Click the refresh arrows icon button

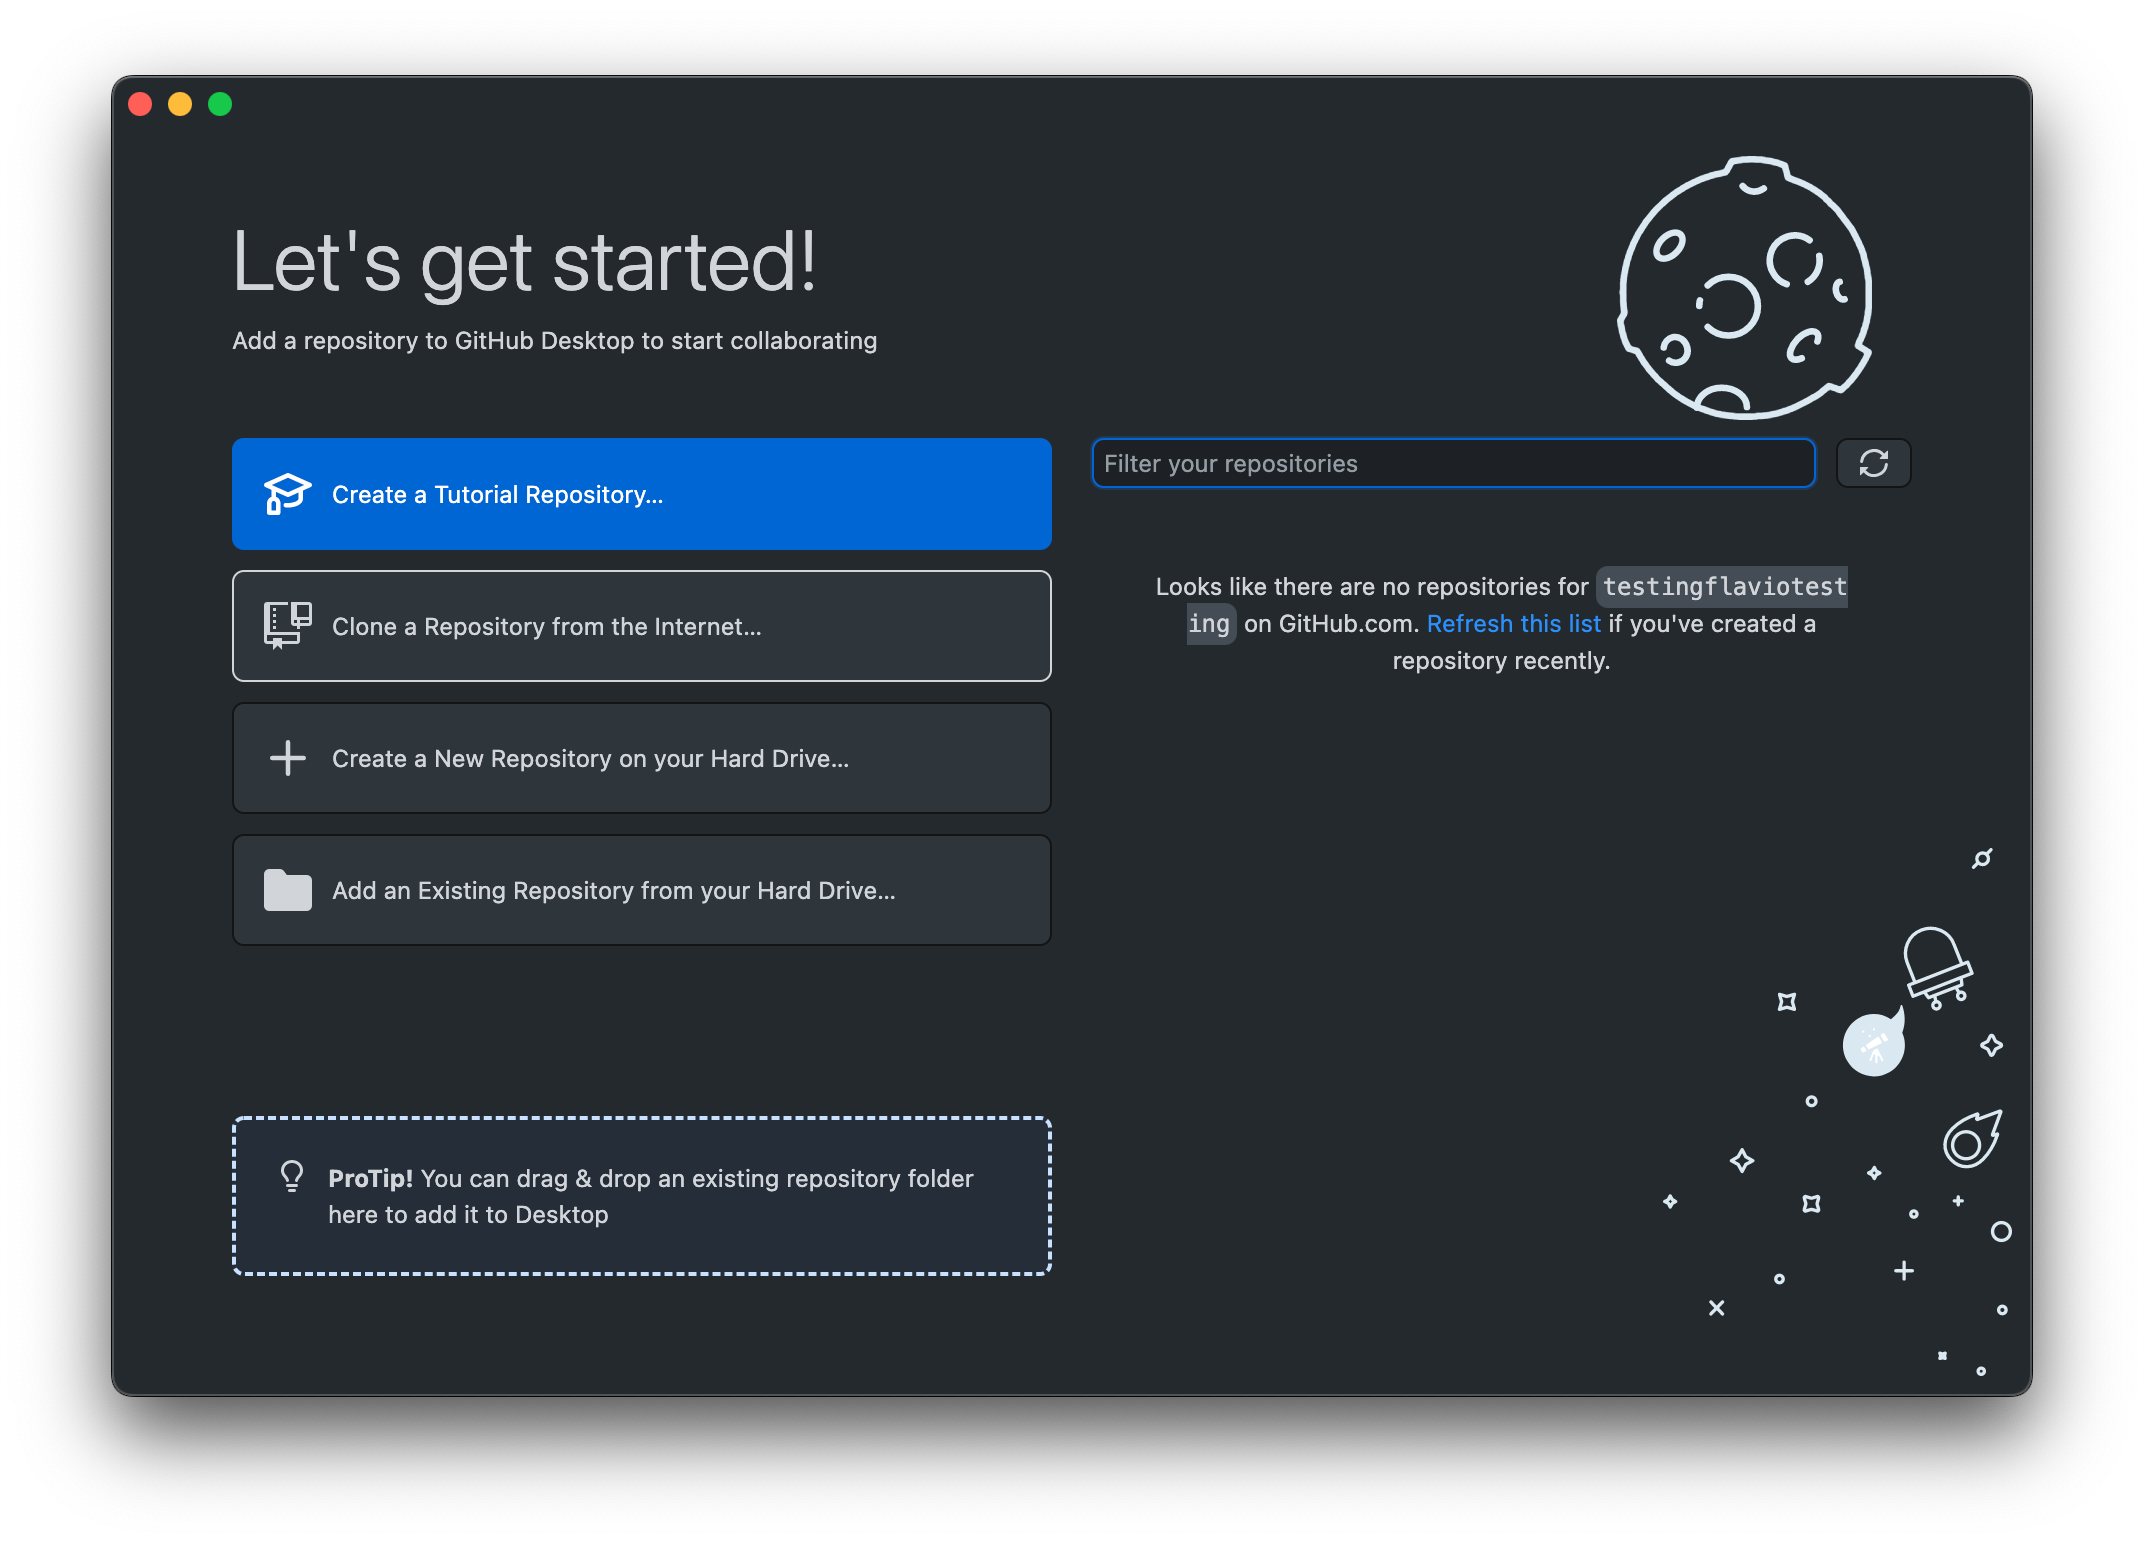point(1873,463)
